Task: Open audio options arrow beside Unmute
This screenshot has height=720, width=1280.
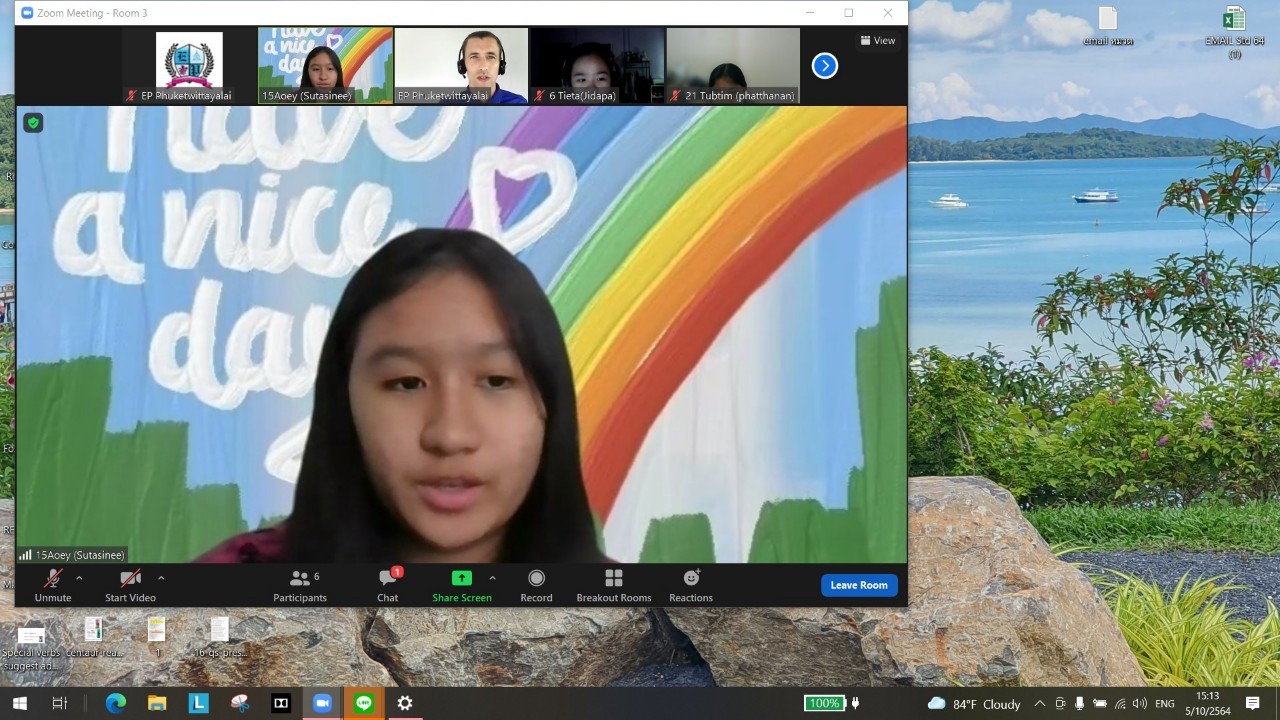Action: point(79,578)
